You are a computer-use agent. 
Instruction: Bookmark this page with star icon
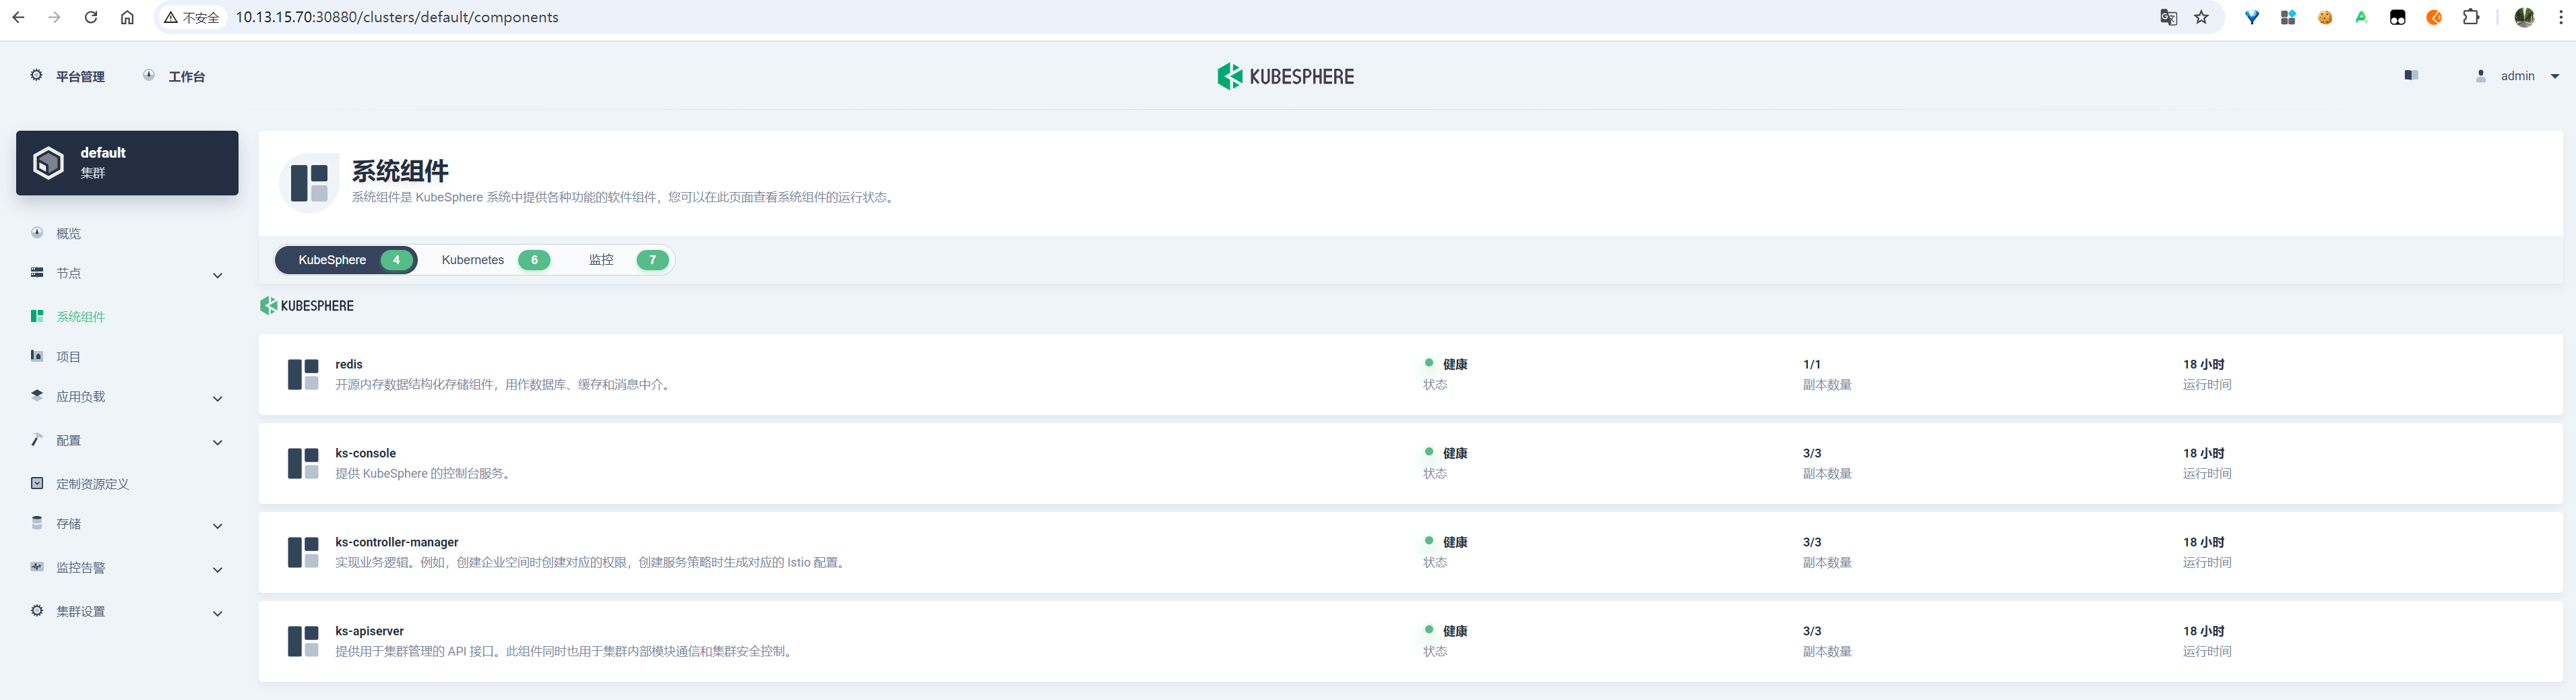click(x=2201, y=17)
